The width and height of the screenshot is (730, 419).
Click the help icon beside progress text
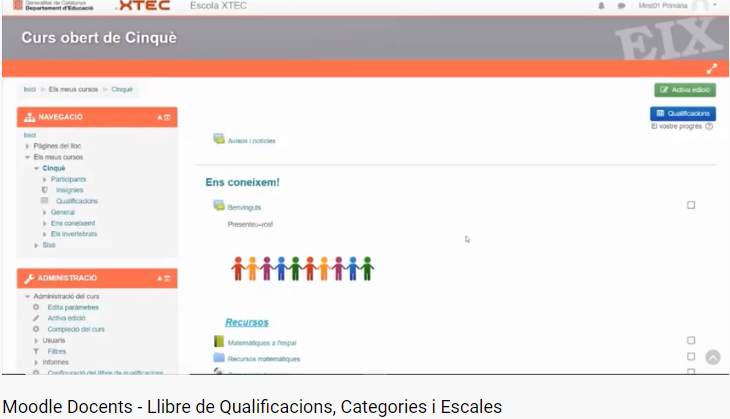[709, 127]
